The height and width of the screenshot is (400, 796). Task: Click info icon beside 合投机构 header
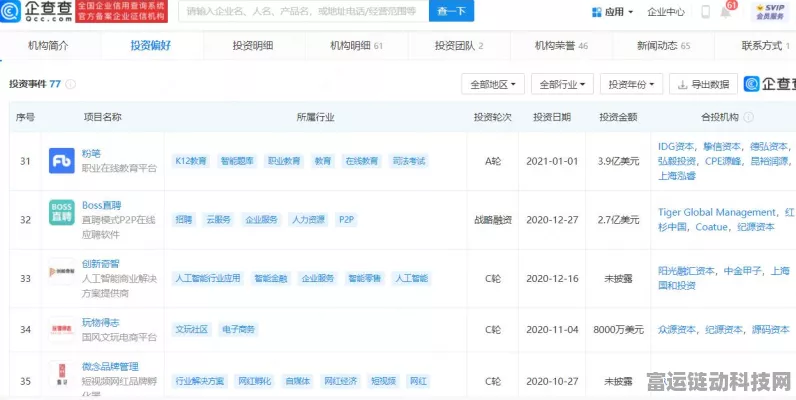tap(748, 117)
